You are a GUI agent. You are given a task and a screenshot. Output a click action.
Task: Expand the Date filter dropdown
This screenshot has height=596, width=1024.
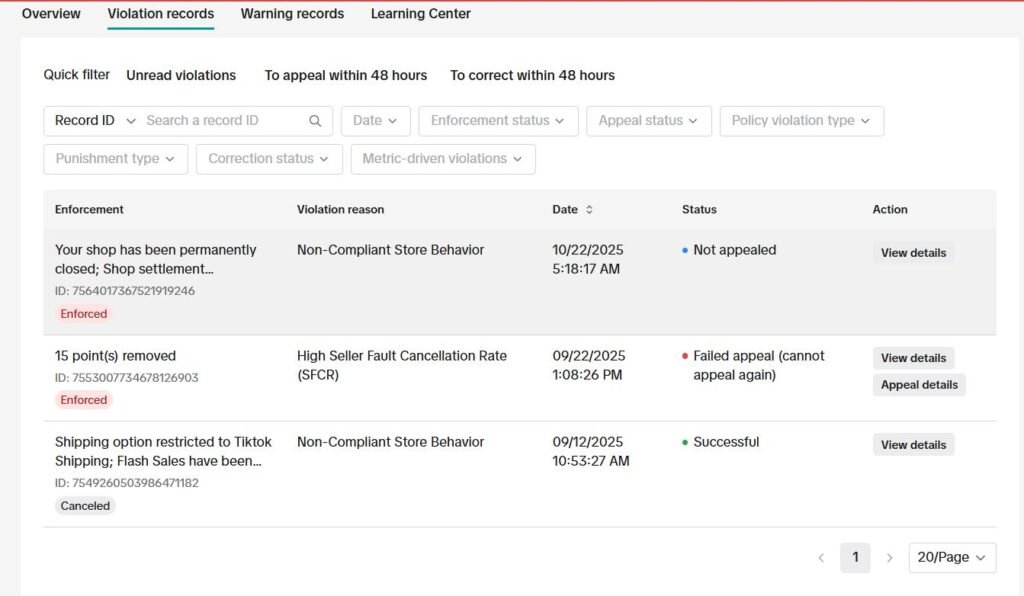coord(375,121)
